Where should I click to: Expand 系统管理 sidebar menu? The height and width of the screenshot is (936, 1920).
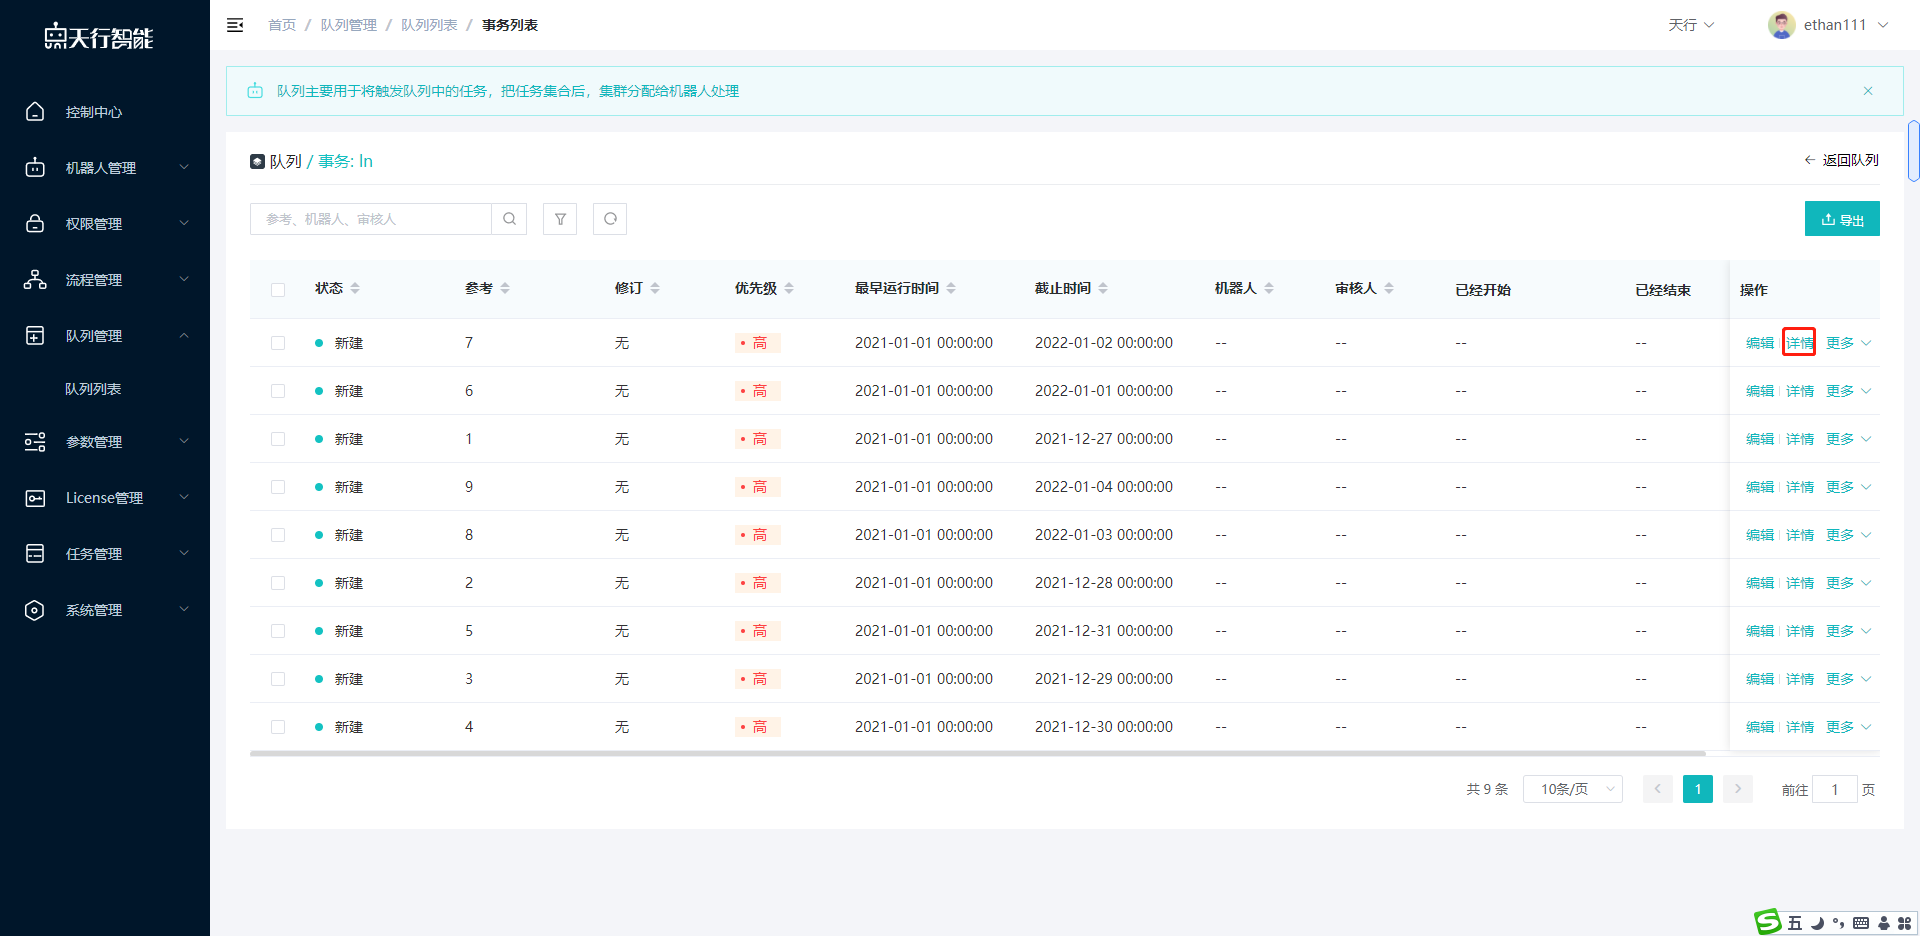click(105, 610)
